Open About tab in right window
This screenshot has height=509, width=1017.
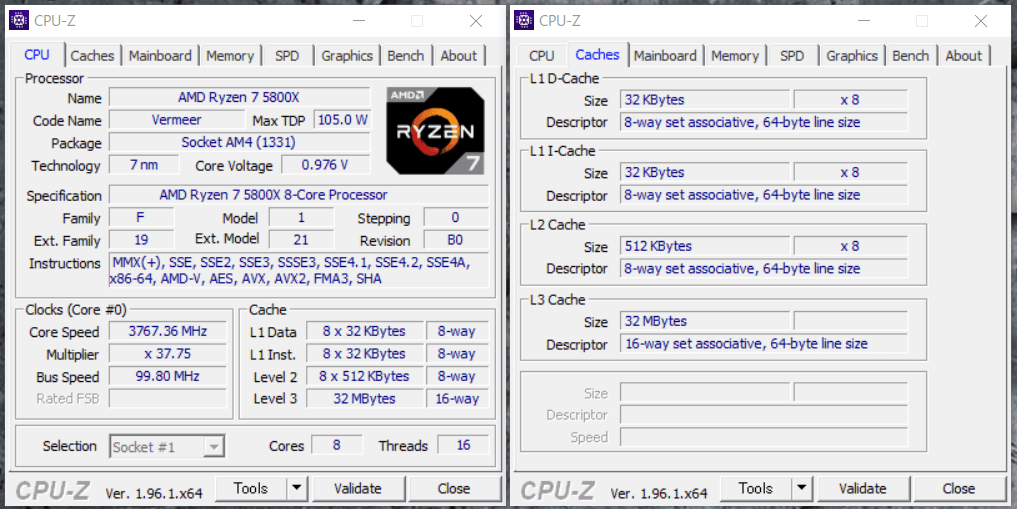(964, 56)
